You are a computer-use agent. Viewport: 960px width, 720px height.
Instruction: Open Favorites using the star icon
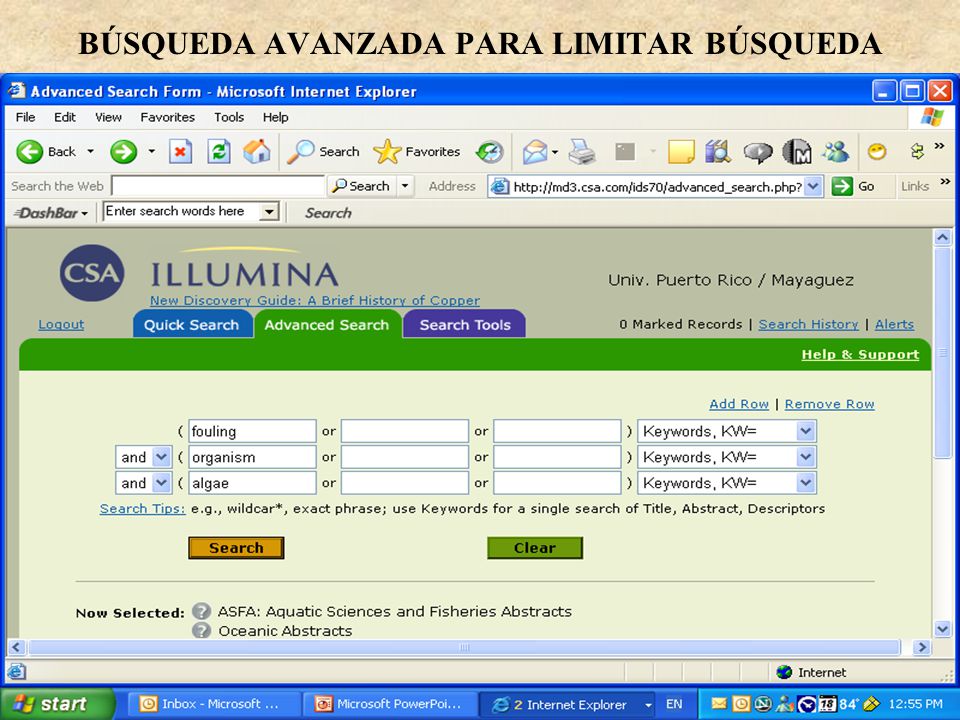pyautogui.click(x=387, y=151)
